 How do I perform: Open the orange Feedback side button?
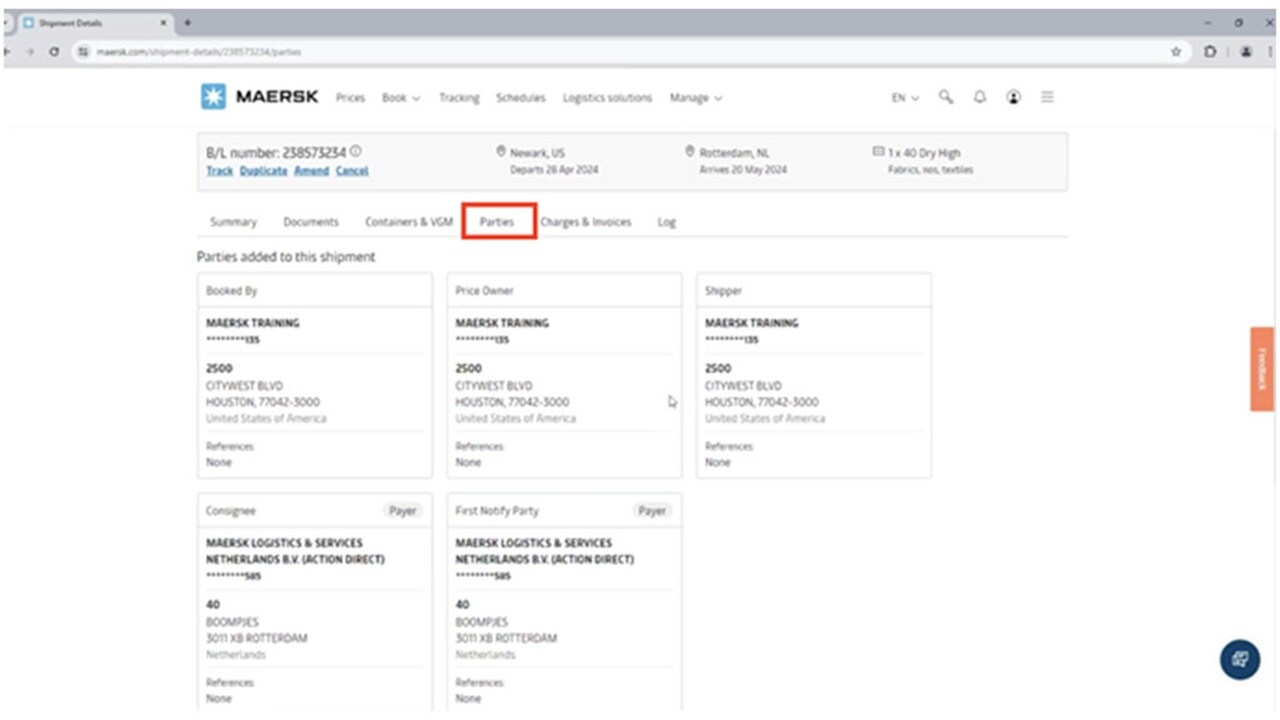click(1261, 369)
